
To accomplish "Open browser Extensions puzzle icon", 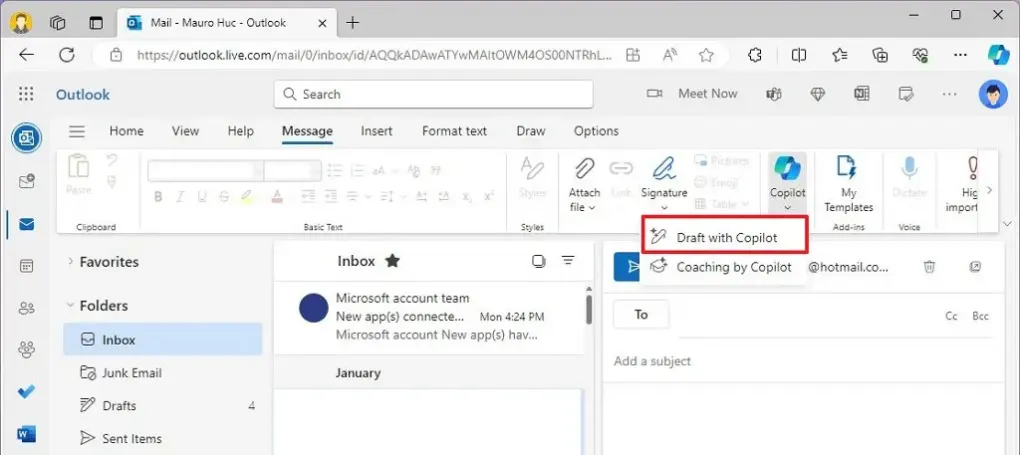I will 755,55.
